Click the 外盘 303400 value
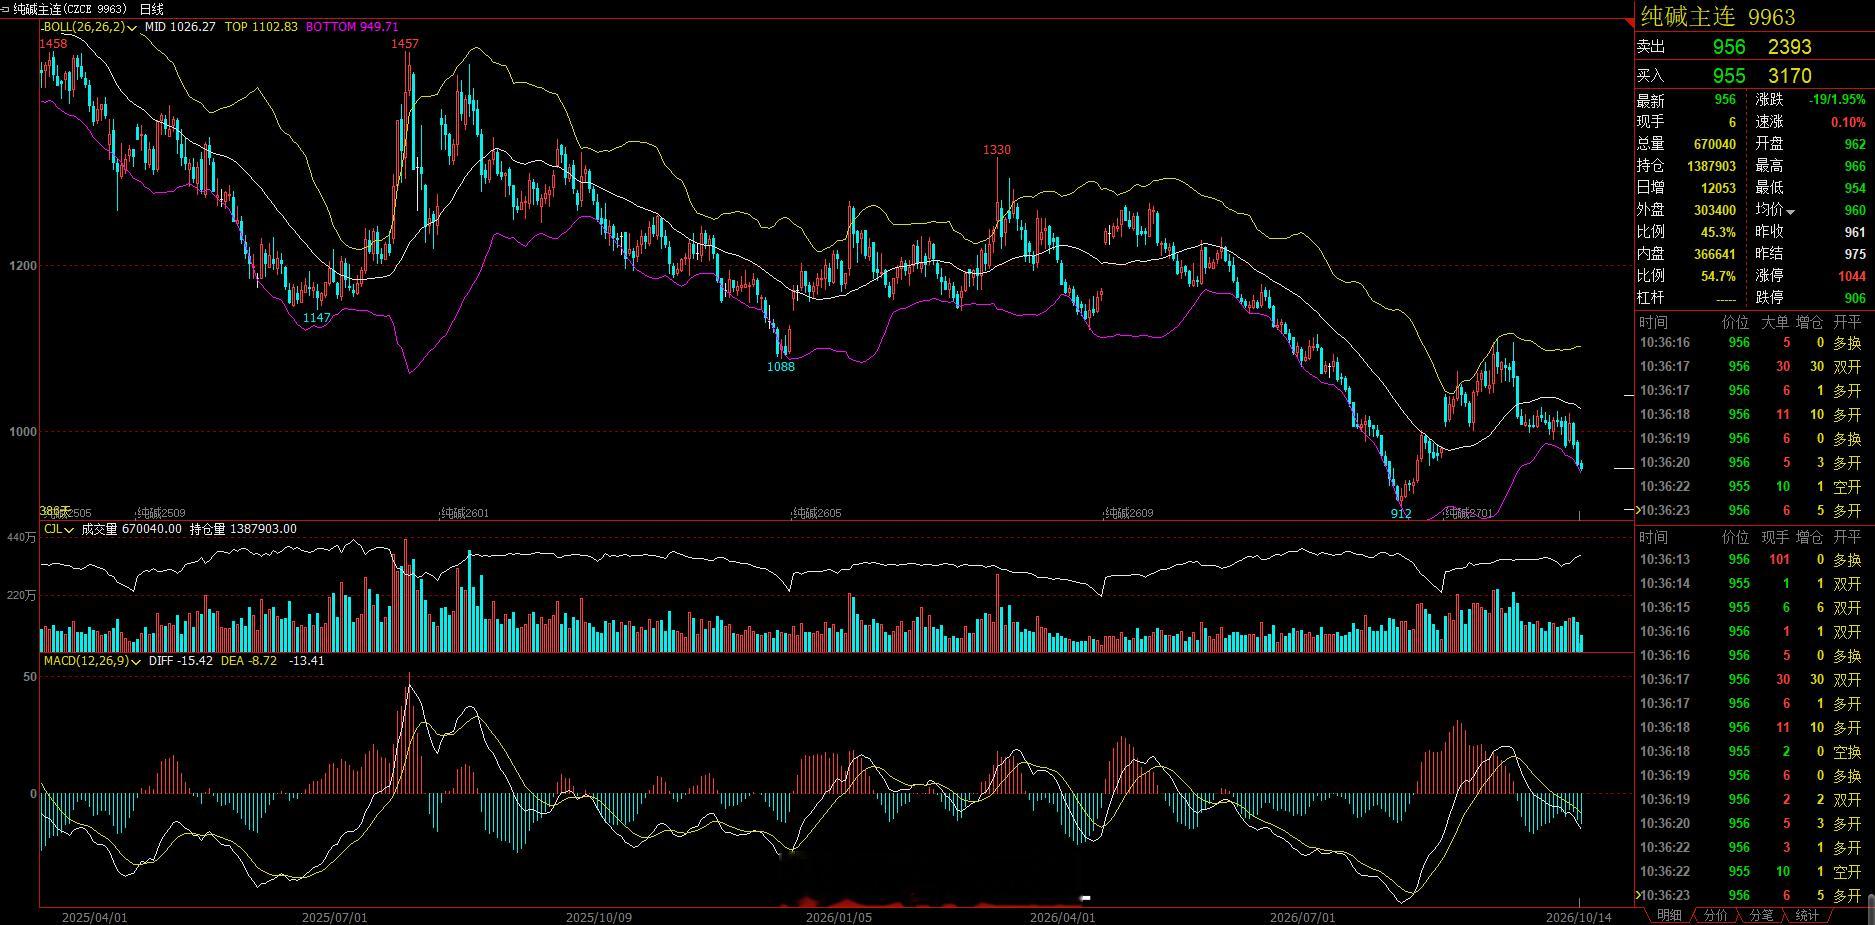The width and height of the screenshot is (1875, 925). click(1715, 210)
